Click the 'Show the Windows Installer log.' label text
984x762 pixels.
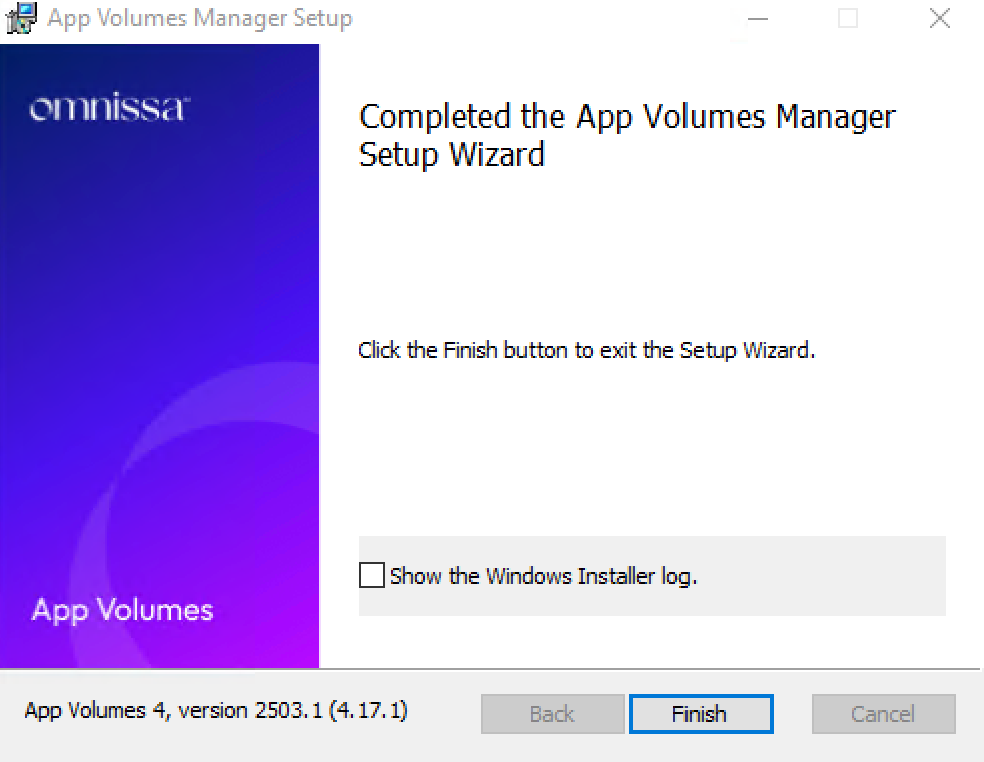[x=543, y=576]
